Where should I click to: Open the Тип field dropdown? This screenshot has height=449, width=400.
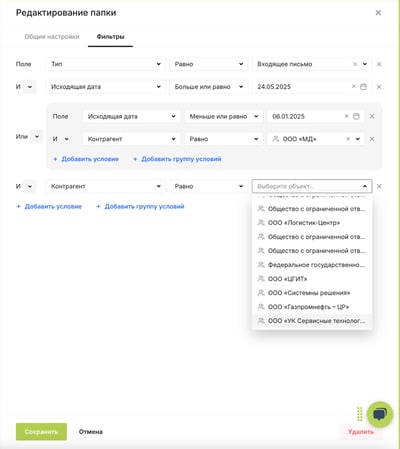click(x=106, y=64)
